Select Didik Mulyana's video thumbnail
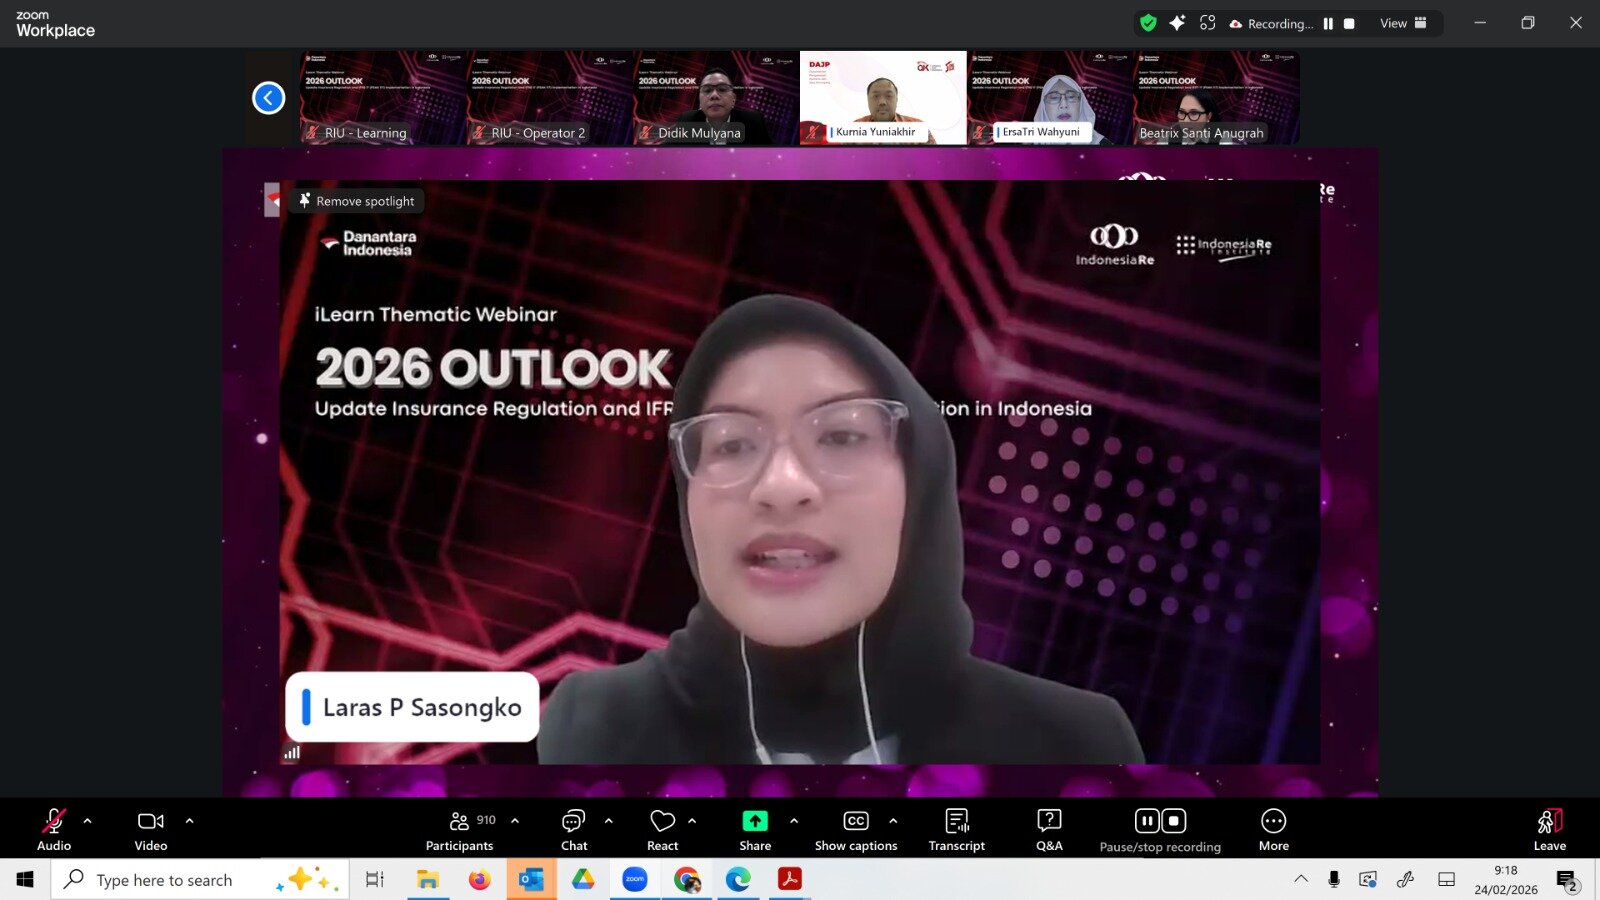Viewport: 1600px width, 900px height. click(716, 98)
